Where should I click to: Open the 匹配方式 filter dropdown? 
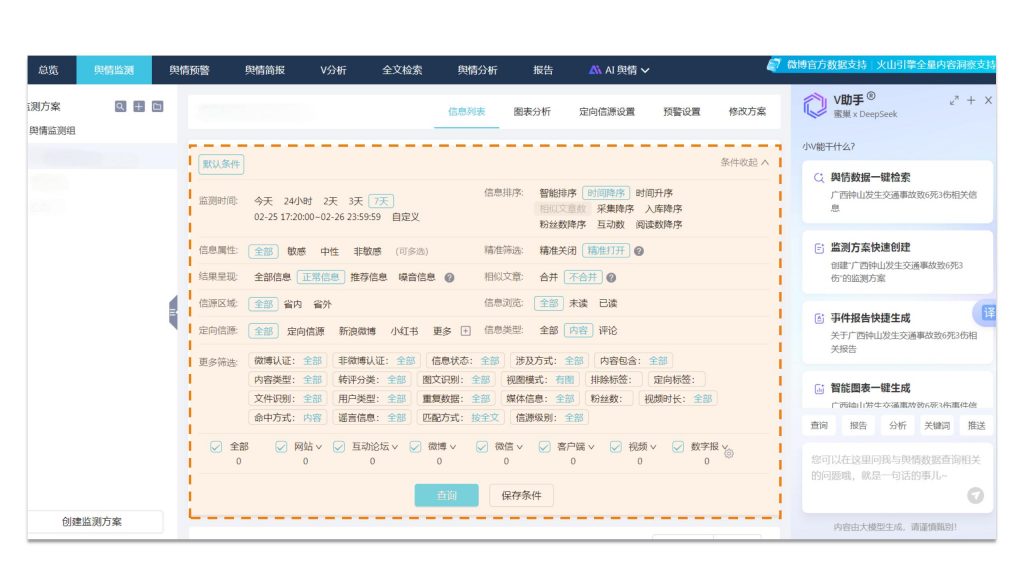click(x=460, y=418)
